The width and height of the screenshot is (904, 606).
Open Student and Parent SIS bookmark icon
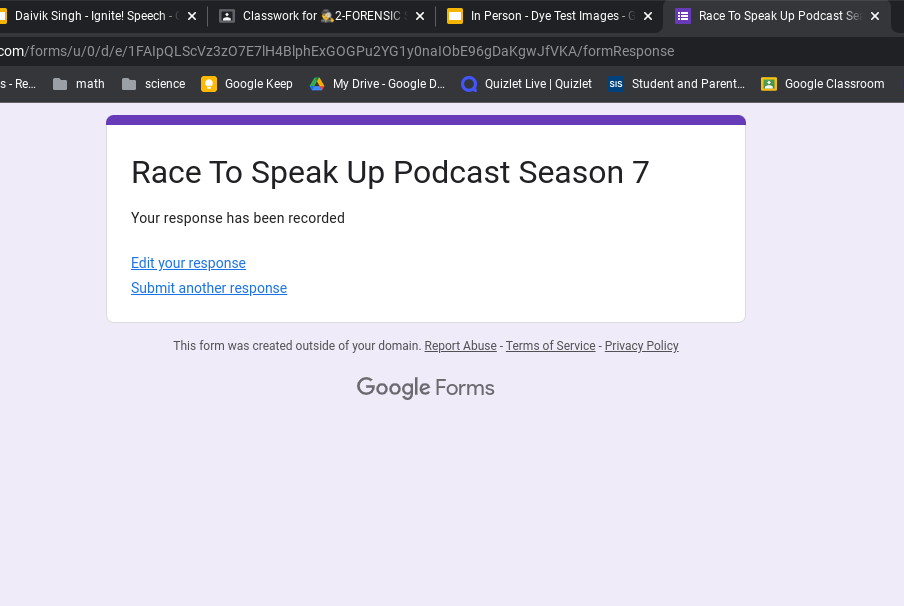616,84
